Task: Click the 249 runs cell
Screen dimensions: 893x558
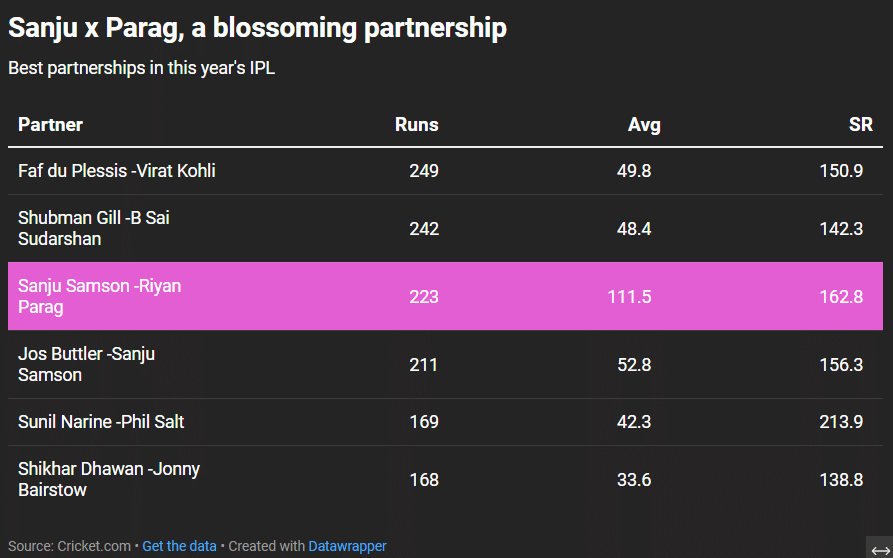Action: 424,171
